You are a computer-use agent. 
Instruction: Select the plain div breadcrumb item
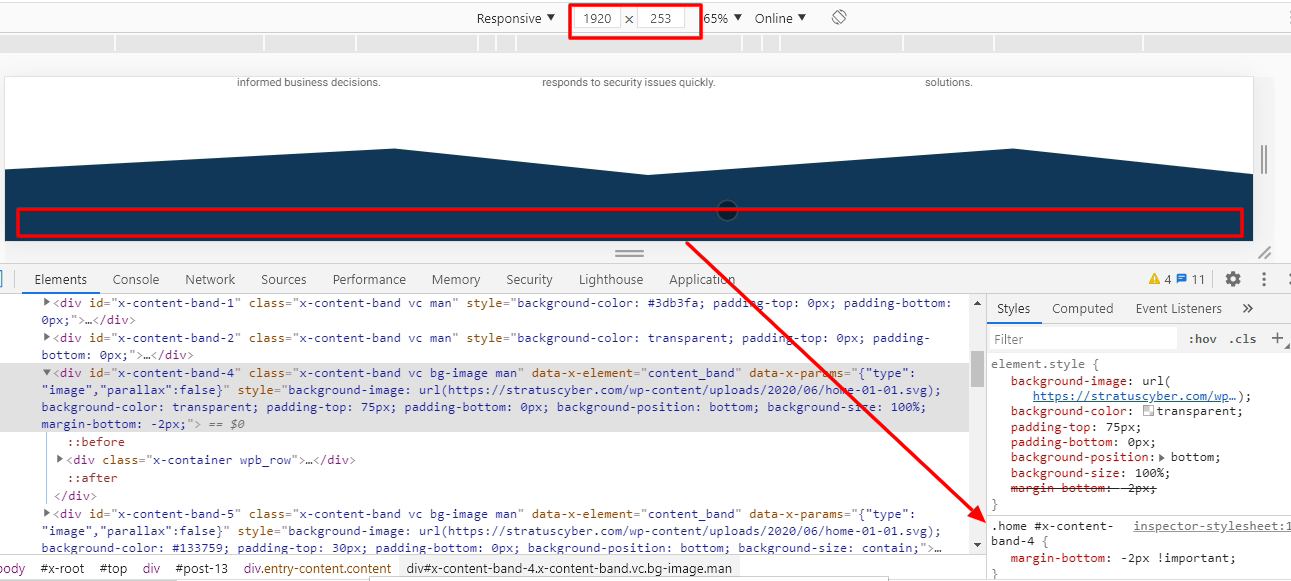click(151, 568)
